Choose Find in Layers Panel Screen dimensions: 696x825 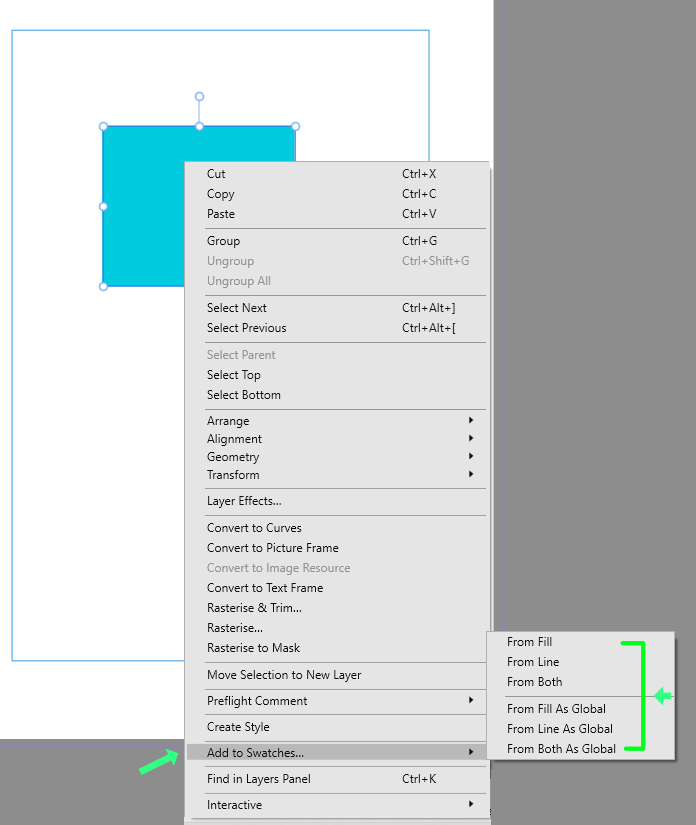click(337, 779)
